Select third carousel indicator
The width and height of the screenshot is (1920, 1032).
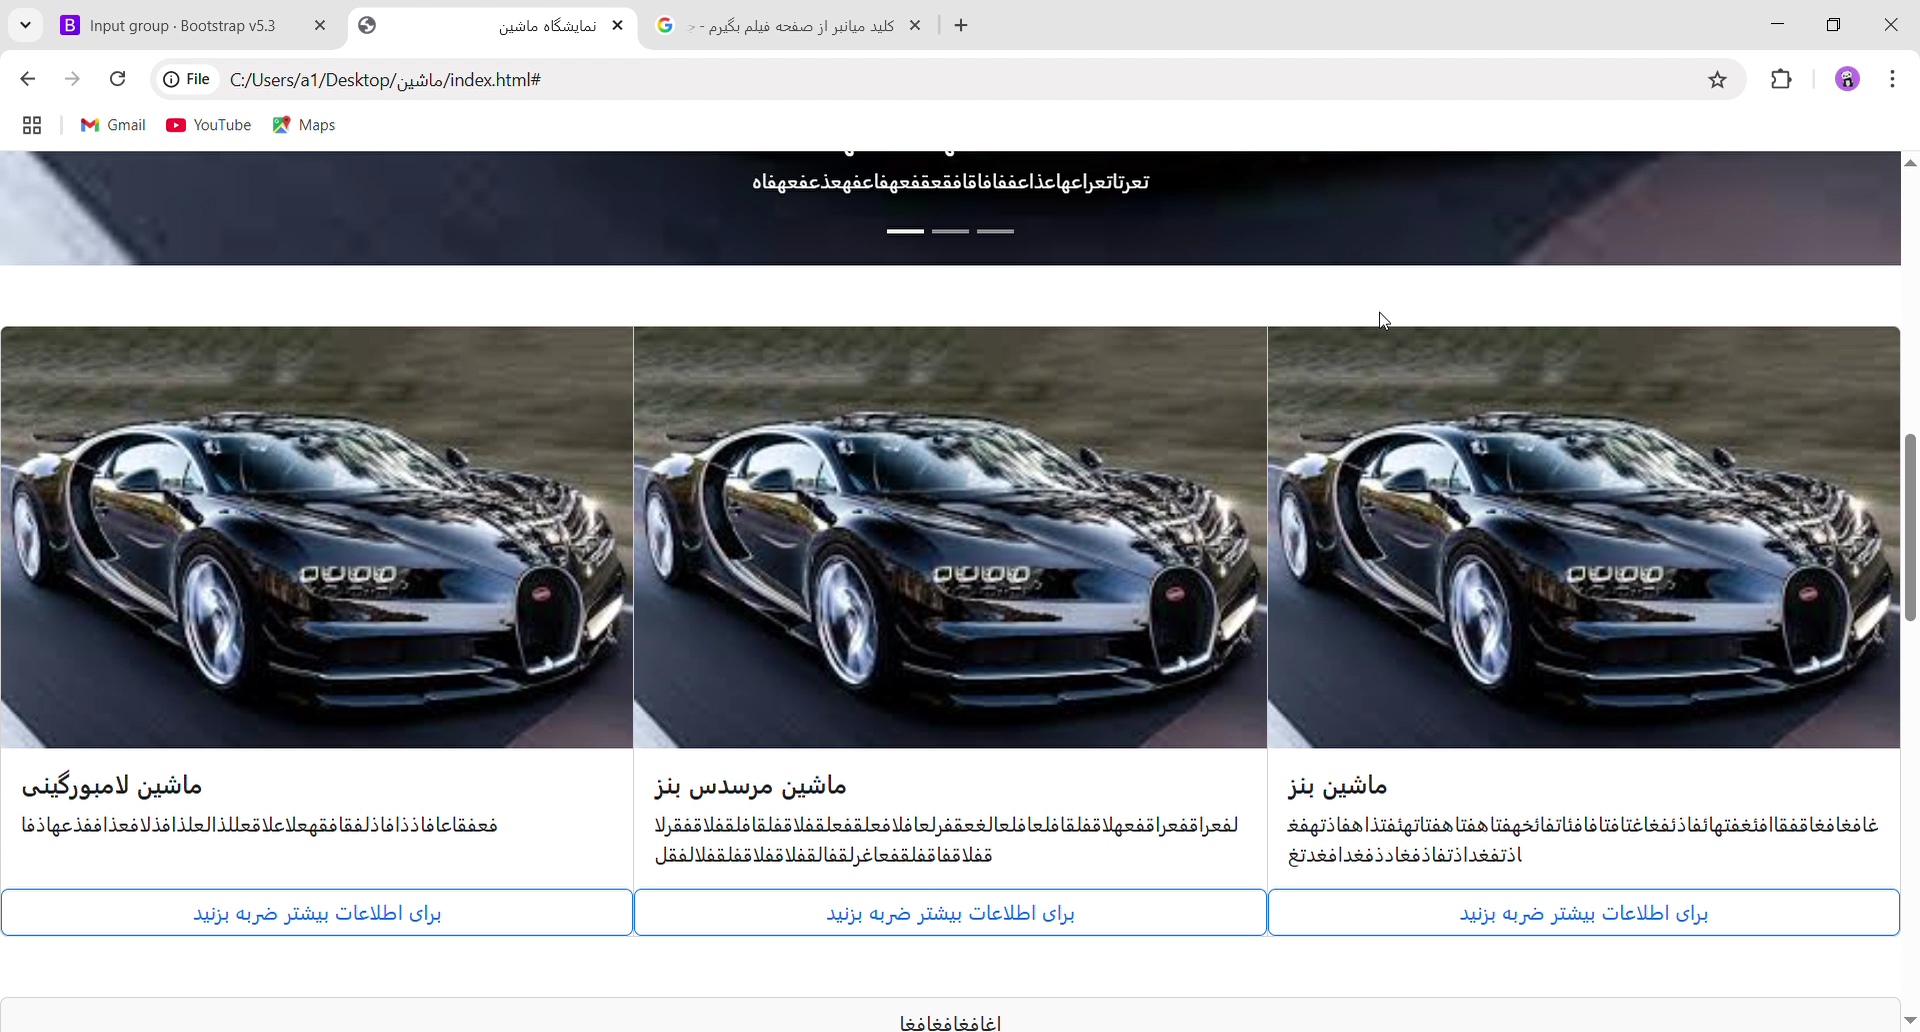click(x=996, y=231)
